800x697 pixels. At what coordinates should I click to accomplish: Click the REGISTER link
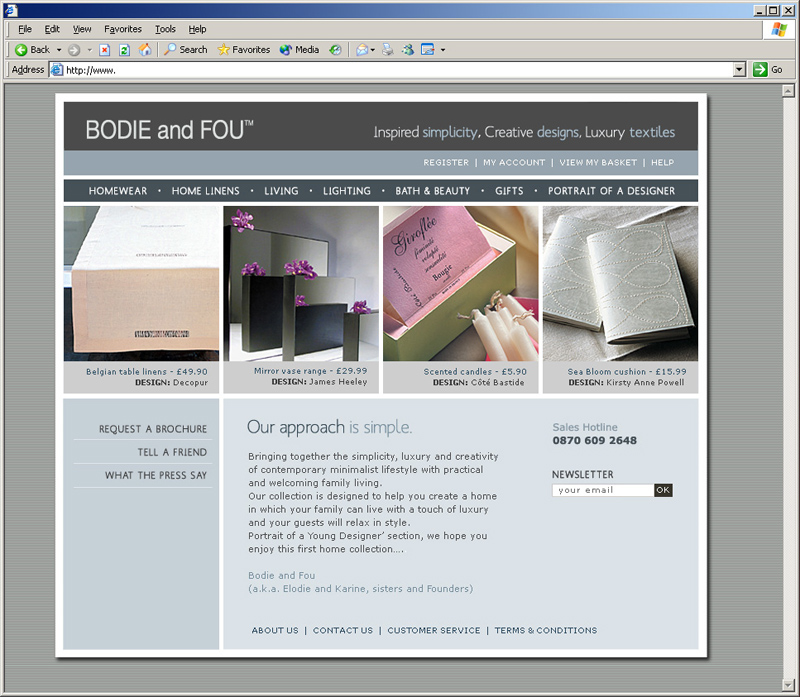pos(446,162)
